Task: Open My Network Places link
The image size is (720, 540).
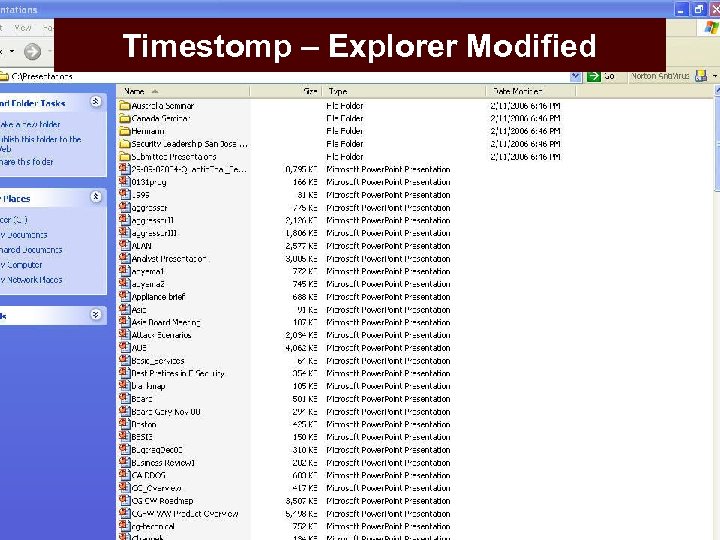Action: (31, 280)
